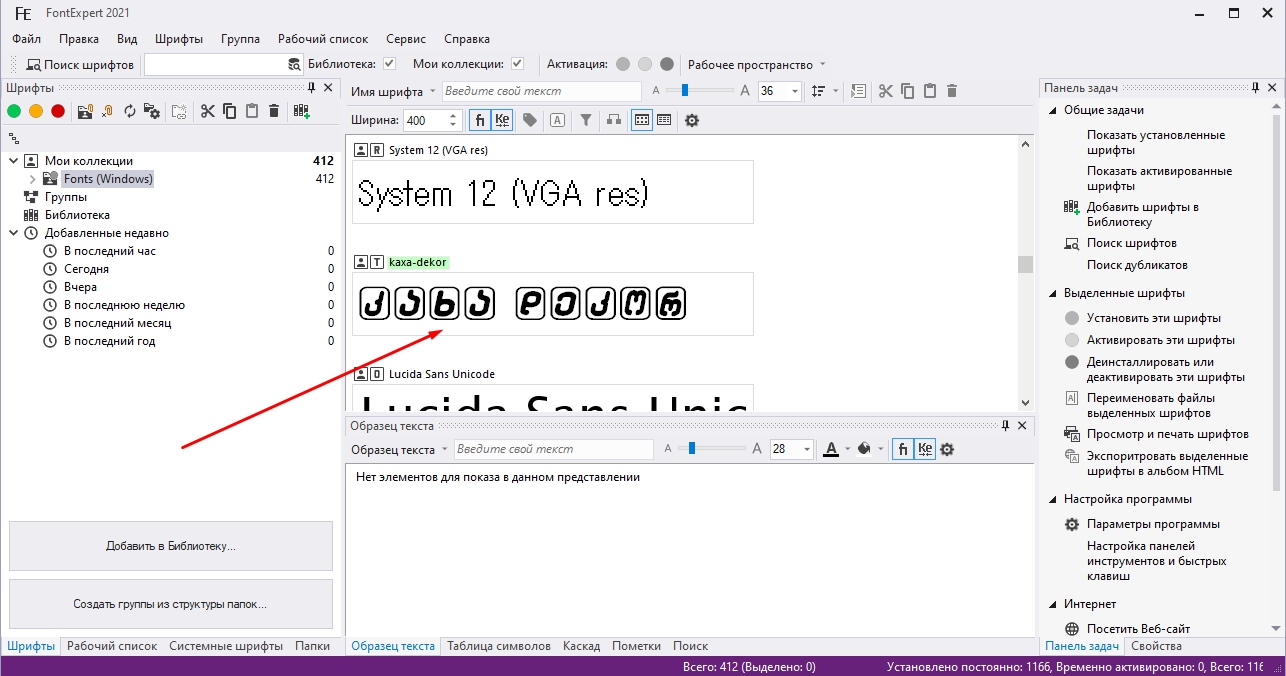Click the Добавить в Библиотеку... button

click(x=171, y=546)
